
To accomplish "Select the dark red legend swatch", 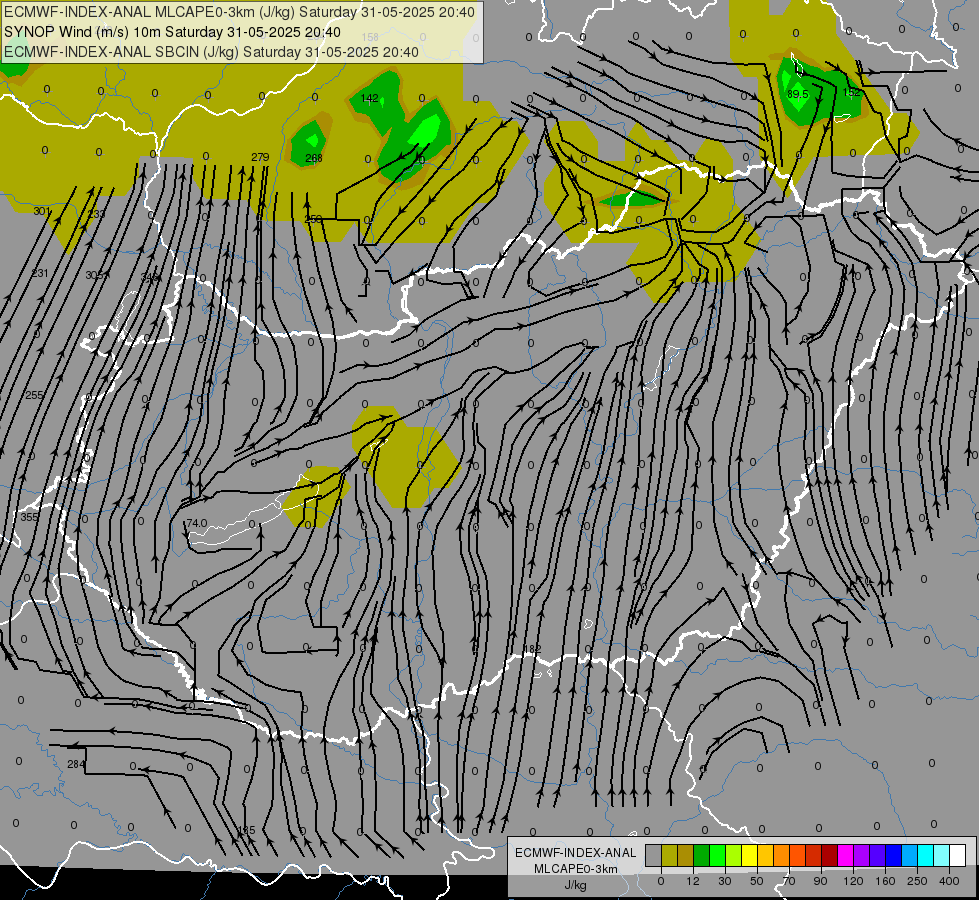I will pos(830,856).
